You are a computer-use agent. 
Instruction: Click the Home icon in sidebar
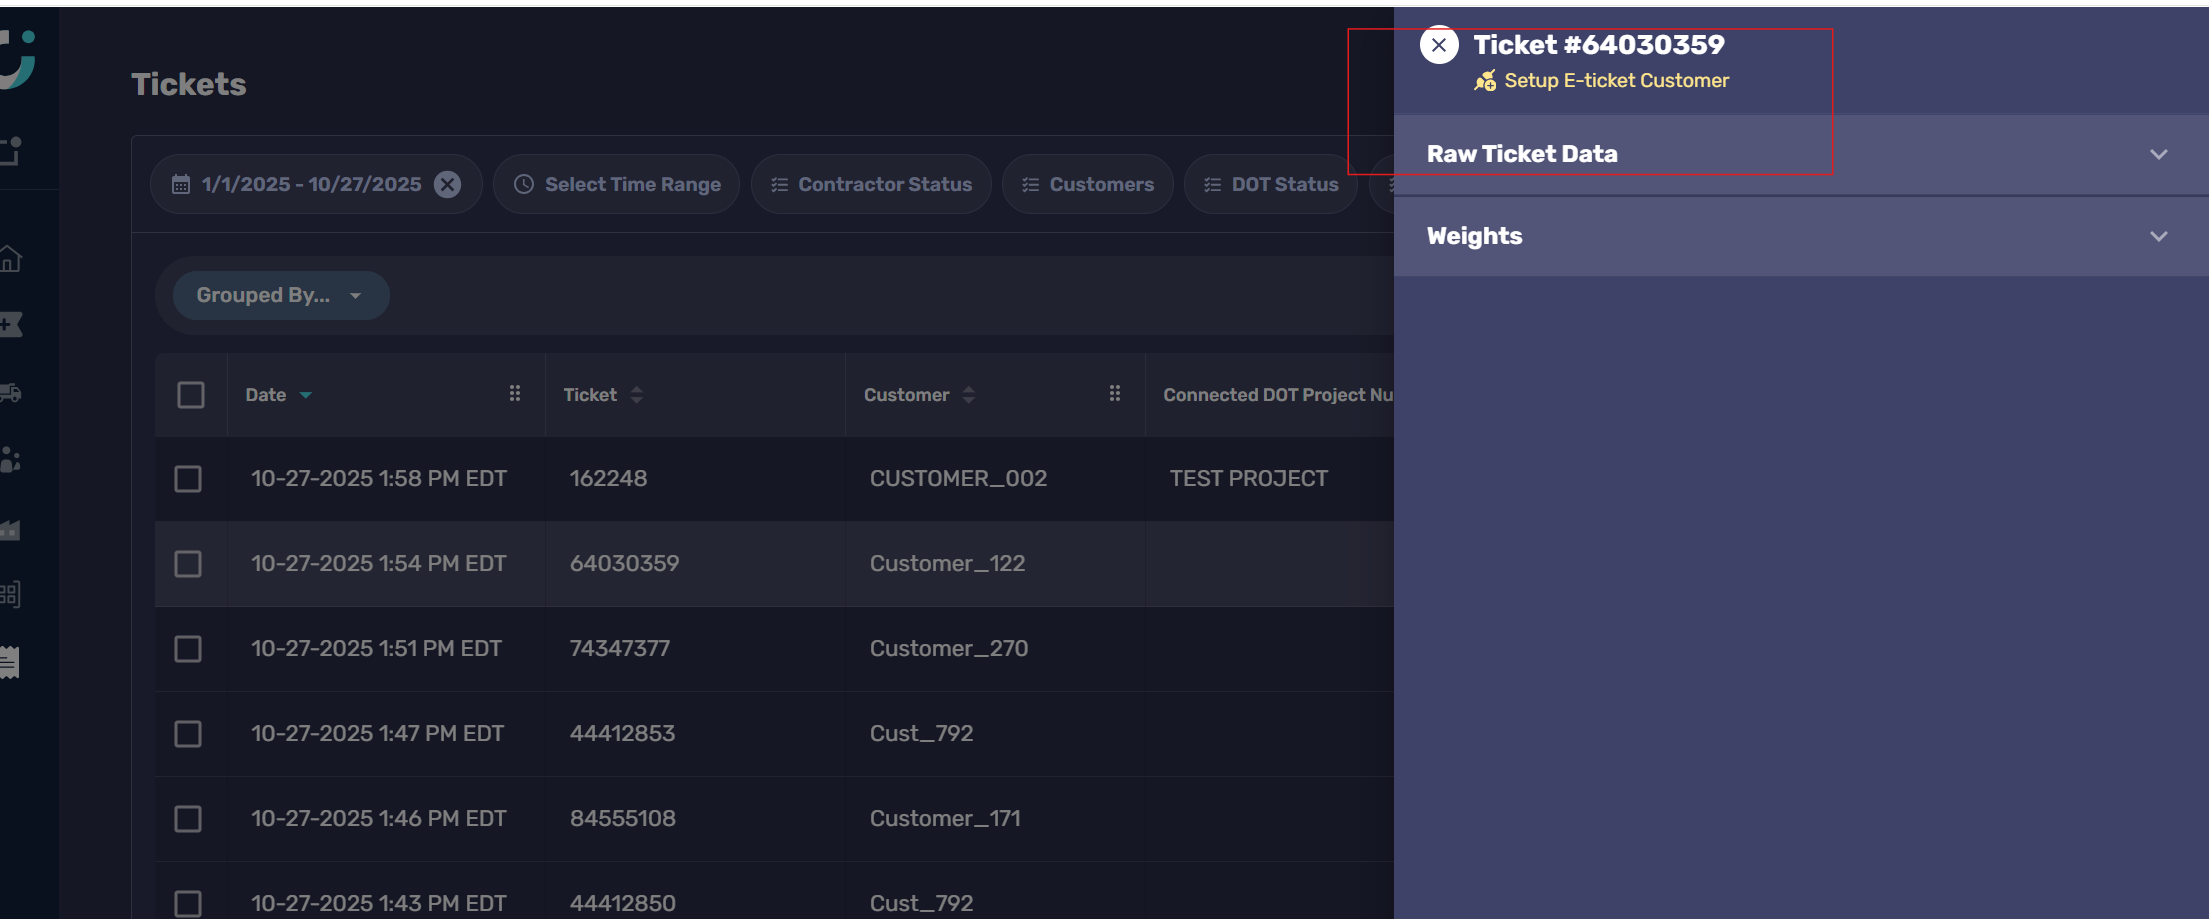tap(11, 259)
